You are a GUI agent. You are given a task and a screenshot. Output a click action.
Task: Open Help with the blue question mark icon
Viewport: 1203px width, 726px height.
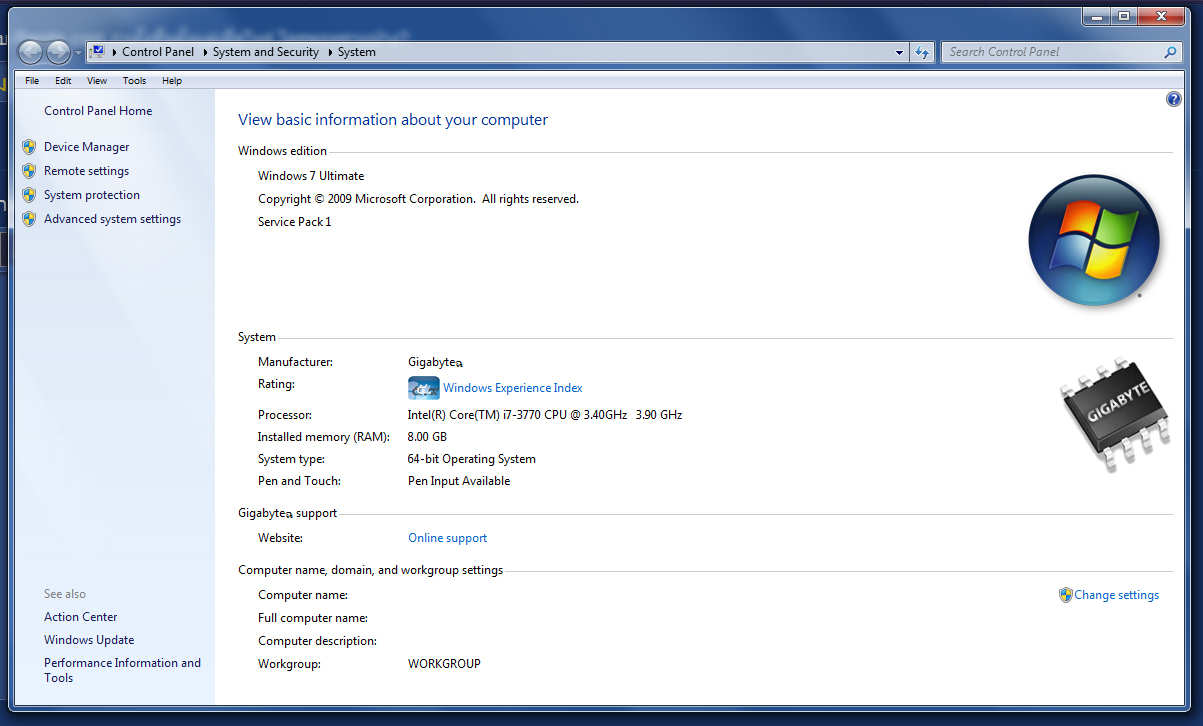click(1174, 99)
